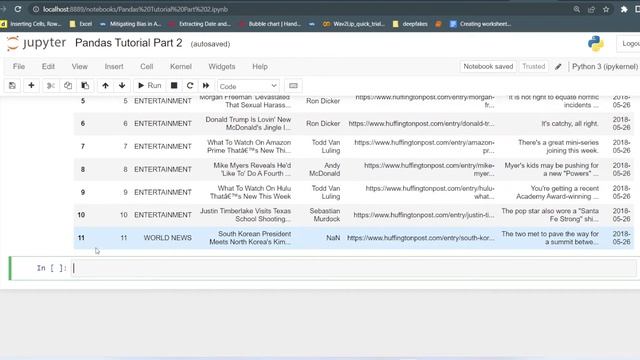This screenshot has width=640, height=360.
Task: Move selected cell up arrow
Action: point(105,86)
